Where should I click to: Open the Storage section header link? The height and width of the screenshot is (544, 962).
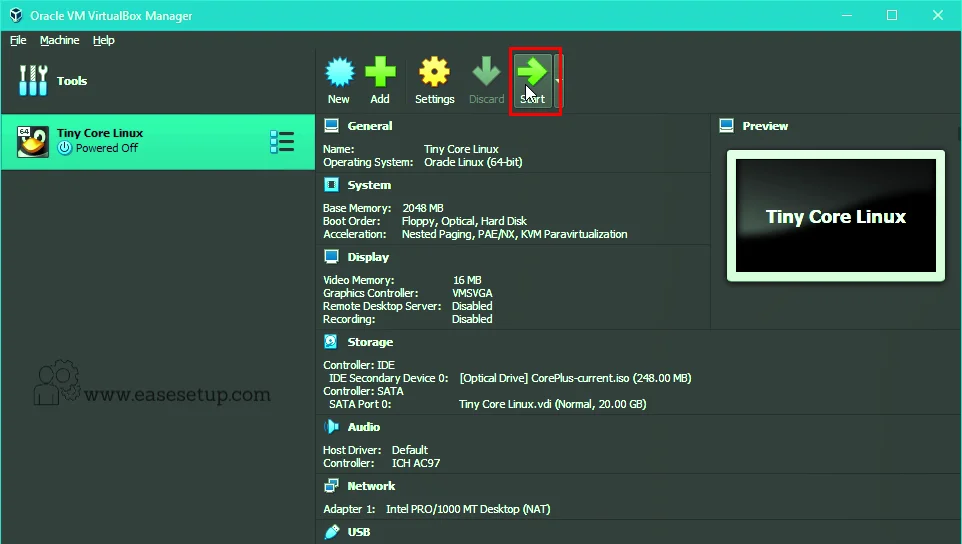[x=370, y=342]
